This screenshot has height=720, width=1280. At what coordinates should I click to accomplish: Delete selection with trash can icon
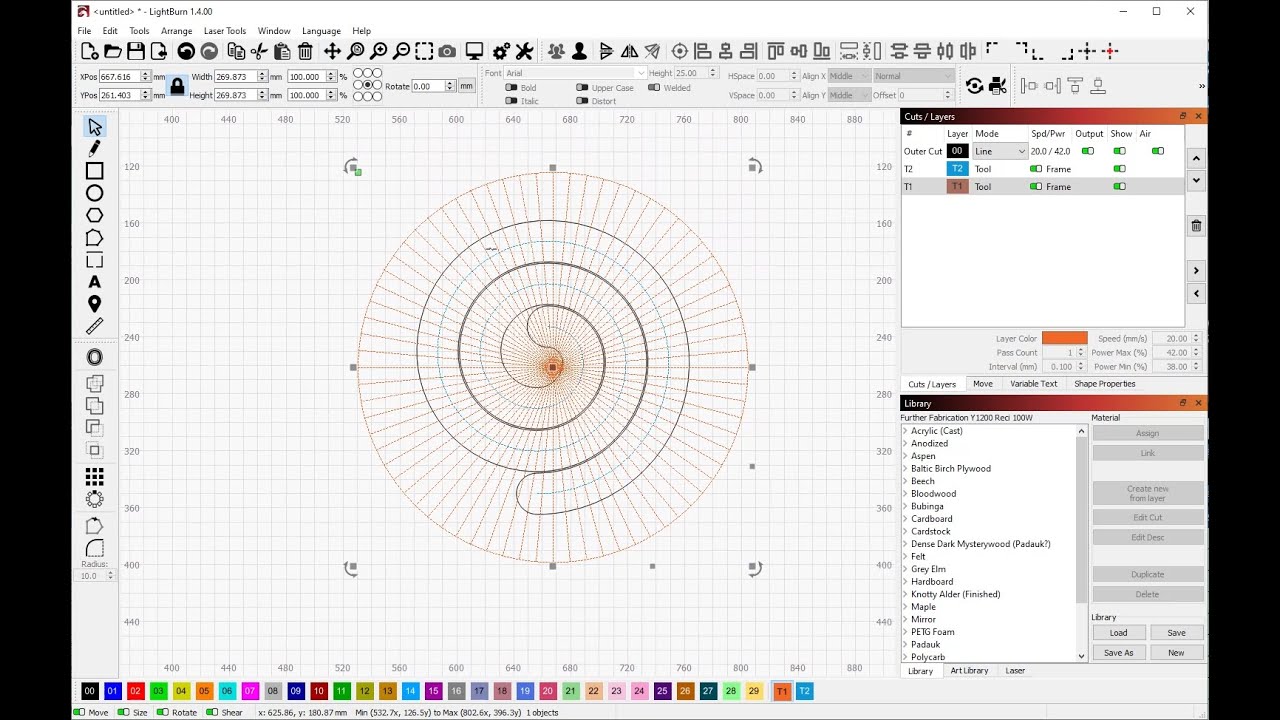pyautogui.click(x=306, y=51)
